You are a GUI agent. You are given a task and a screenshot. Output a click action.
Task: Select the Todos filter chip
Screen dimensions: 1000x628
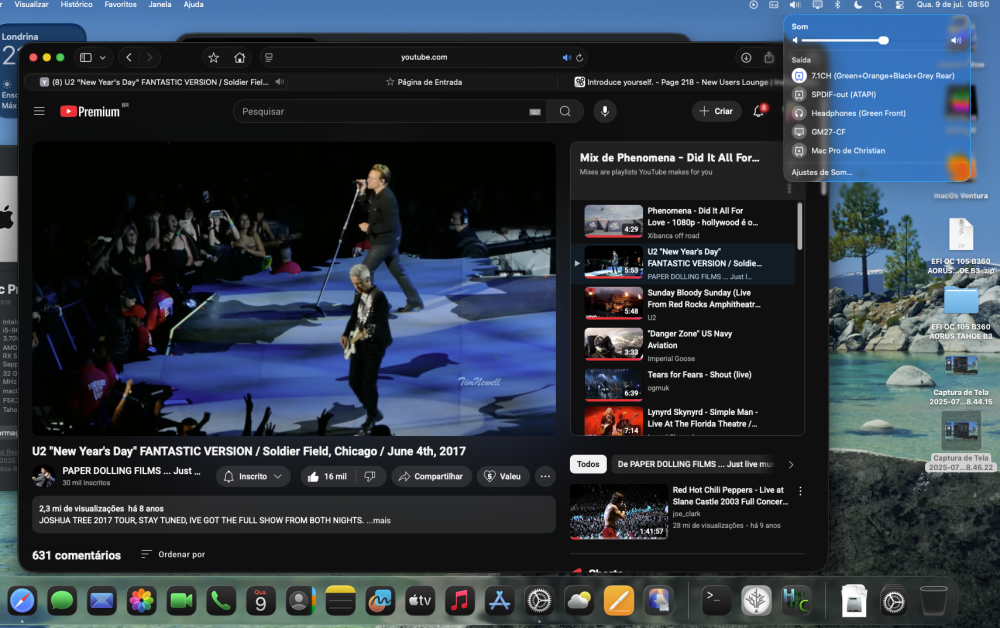[588, 464]
